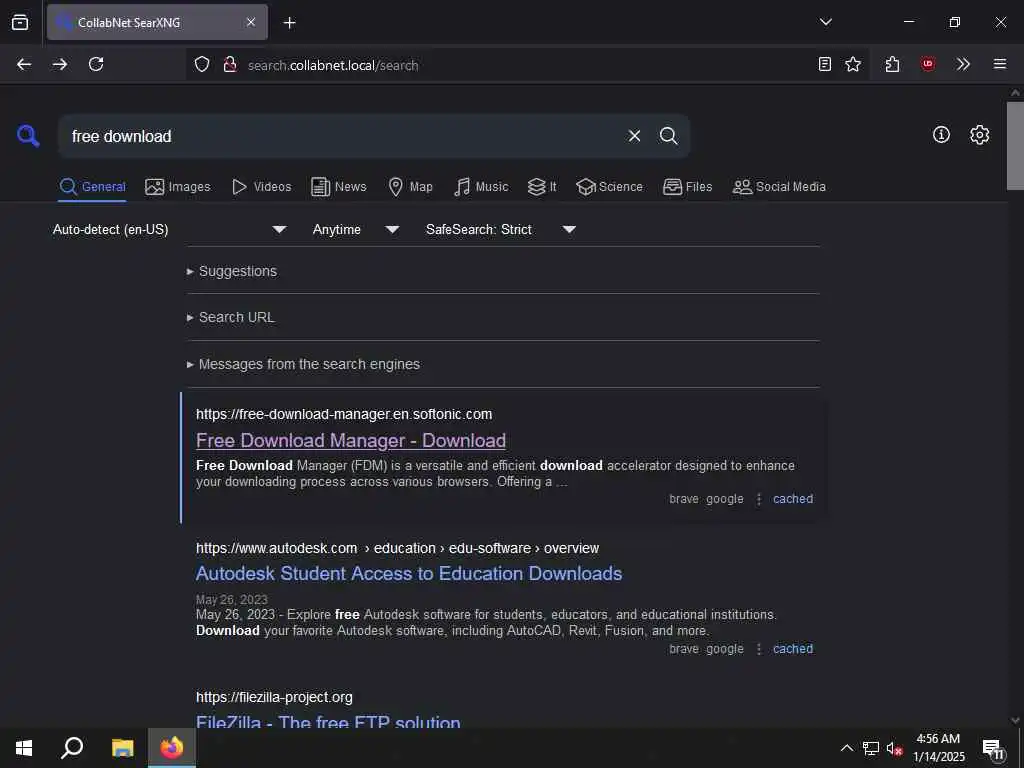Screen dimensions: 1024x768
Task: Open notification center icon
Action: pyautogui.click(x=993, y=748)
